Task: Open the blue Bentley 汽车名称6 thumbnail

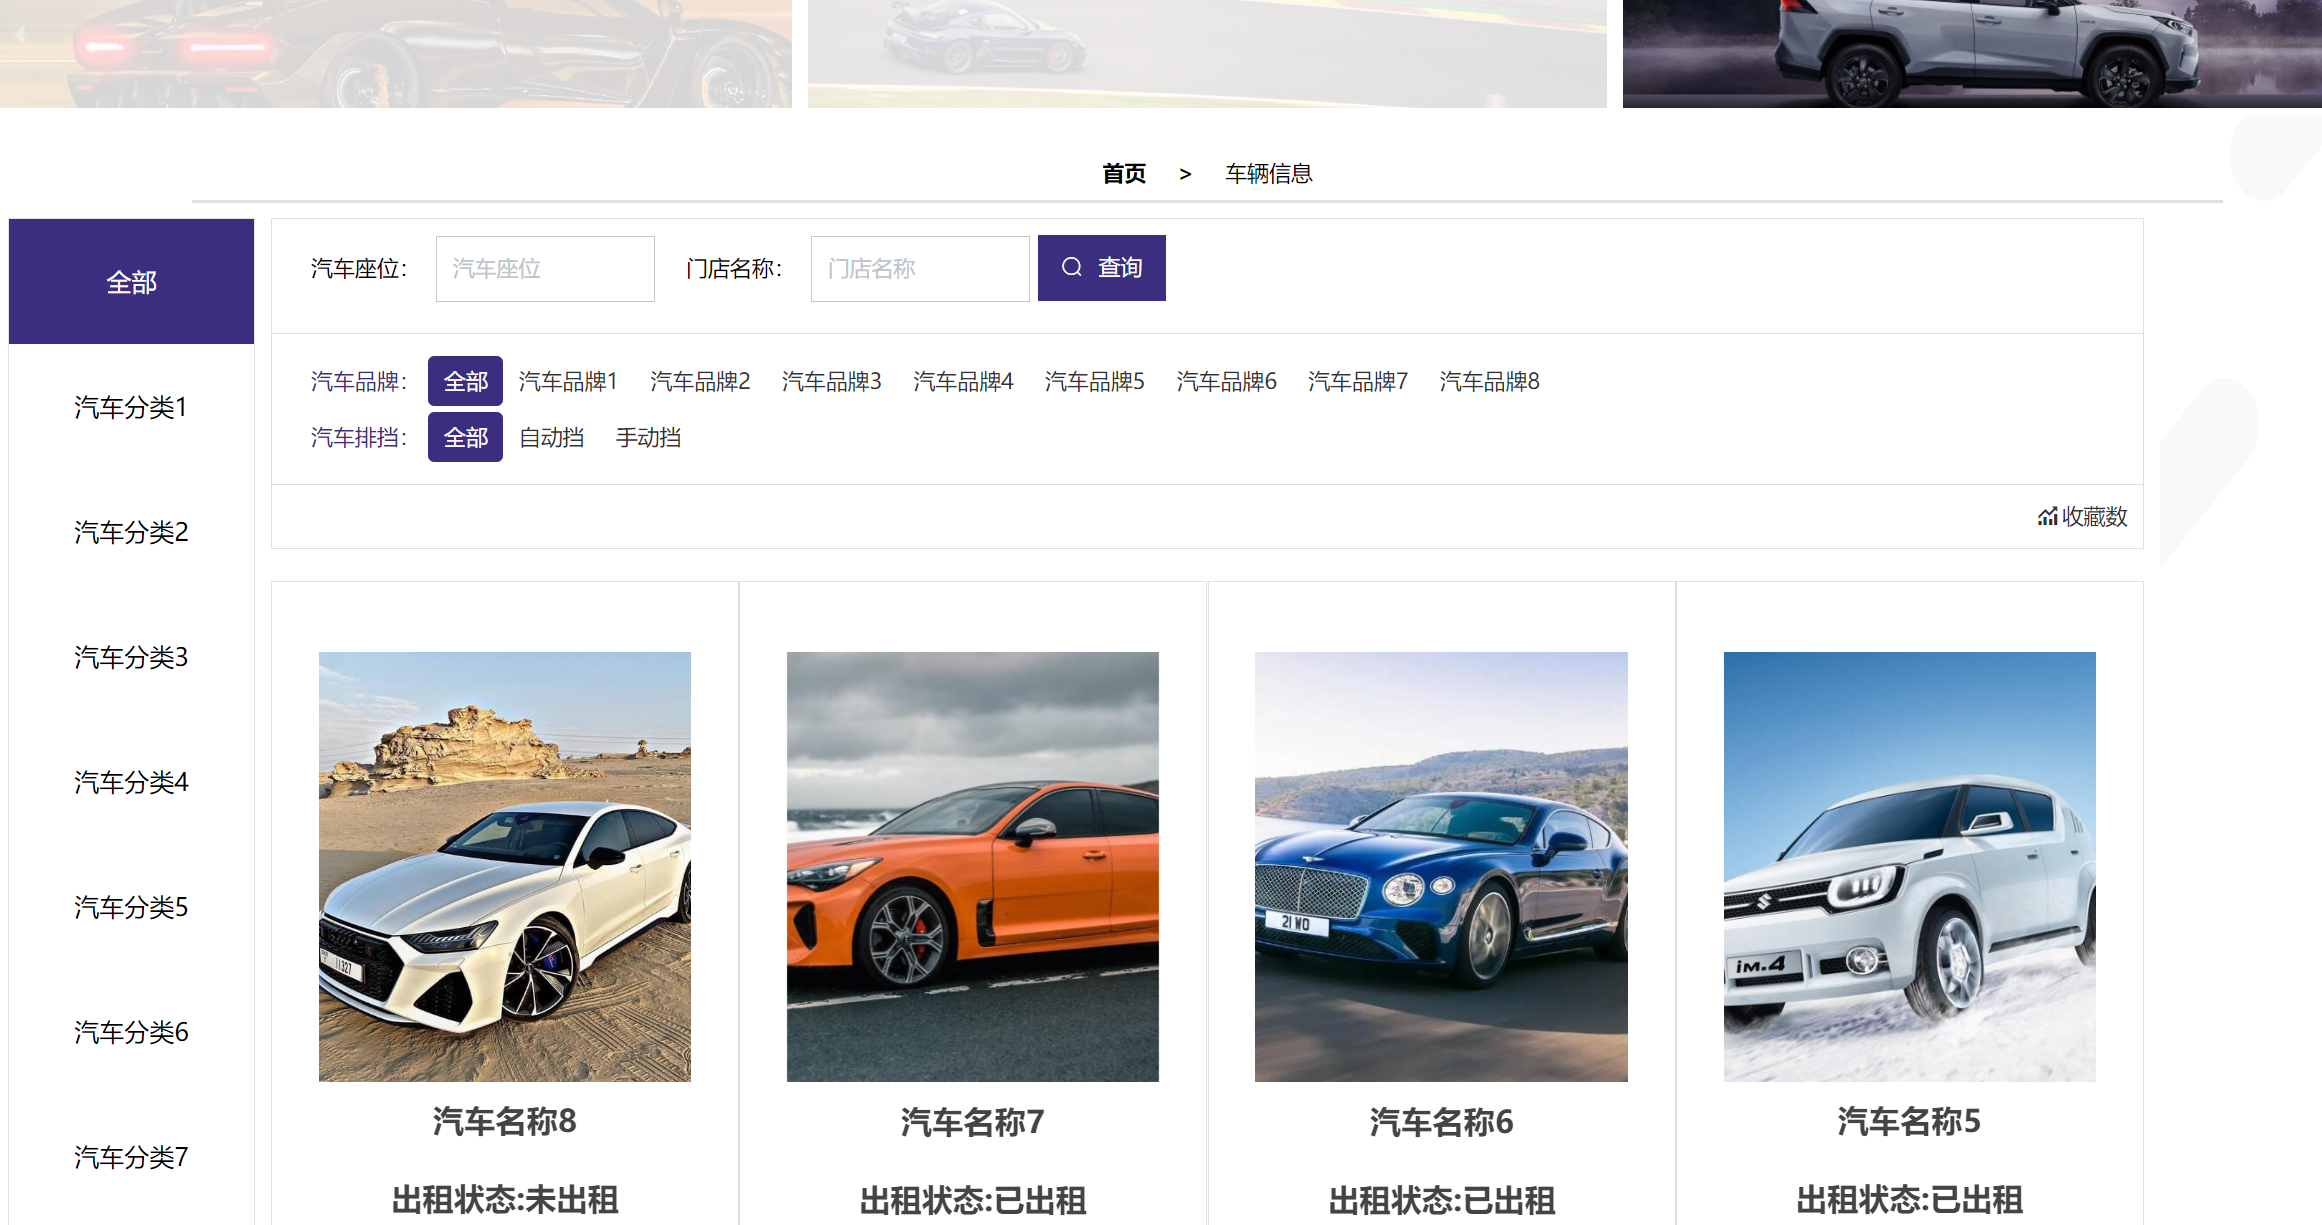Action: (1440, 866)
